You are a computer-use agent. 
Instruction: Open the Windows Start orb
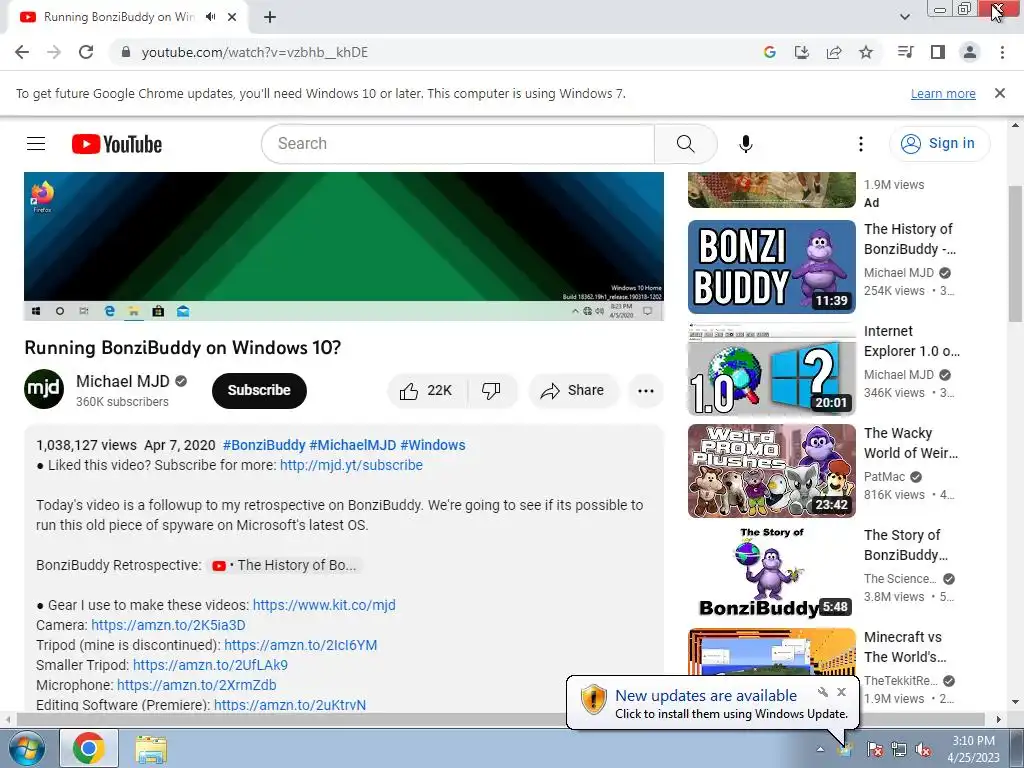26,748
